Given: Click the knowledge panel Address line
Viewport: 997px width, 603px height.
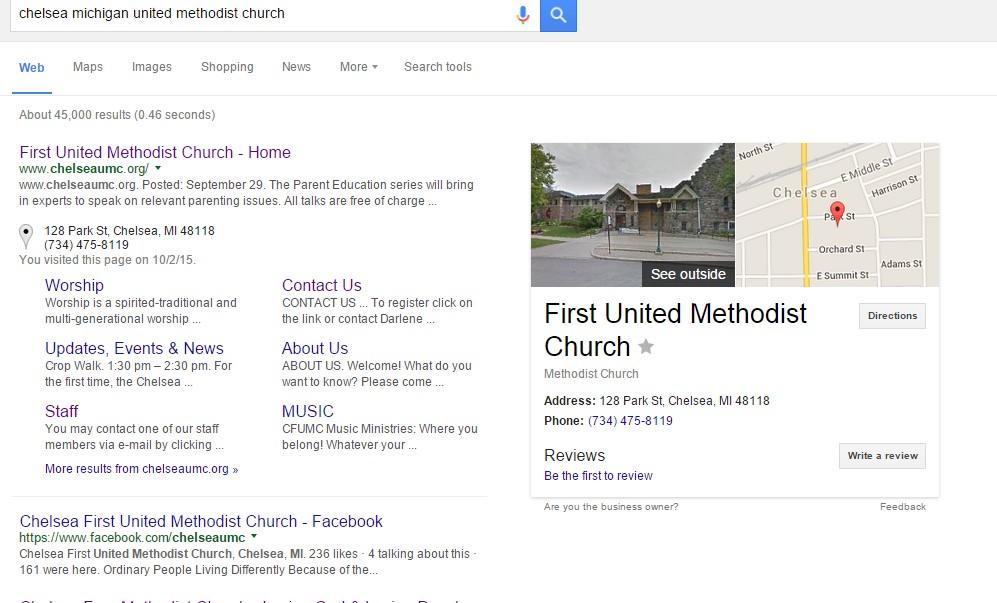Looking at the screenshot, I should [657, 401].
